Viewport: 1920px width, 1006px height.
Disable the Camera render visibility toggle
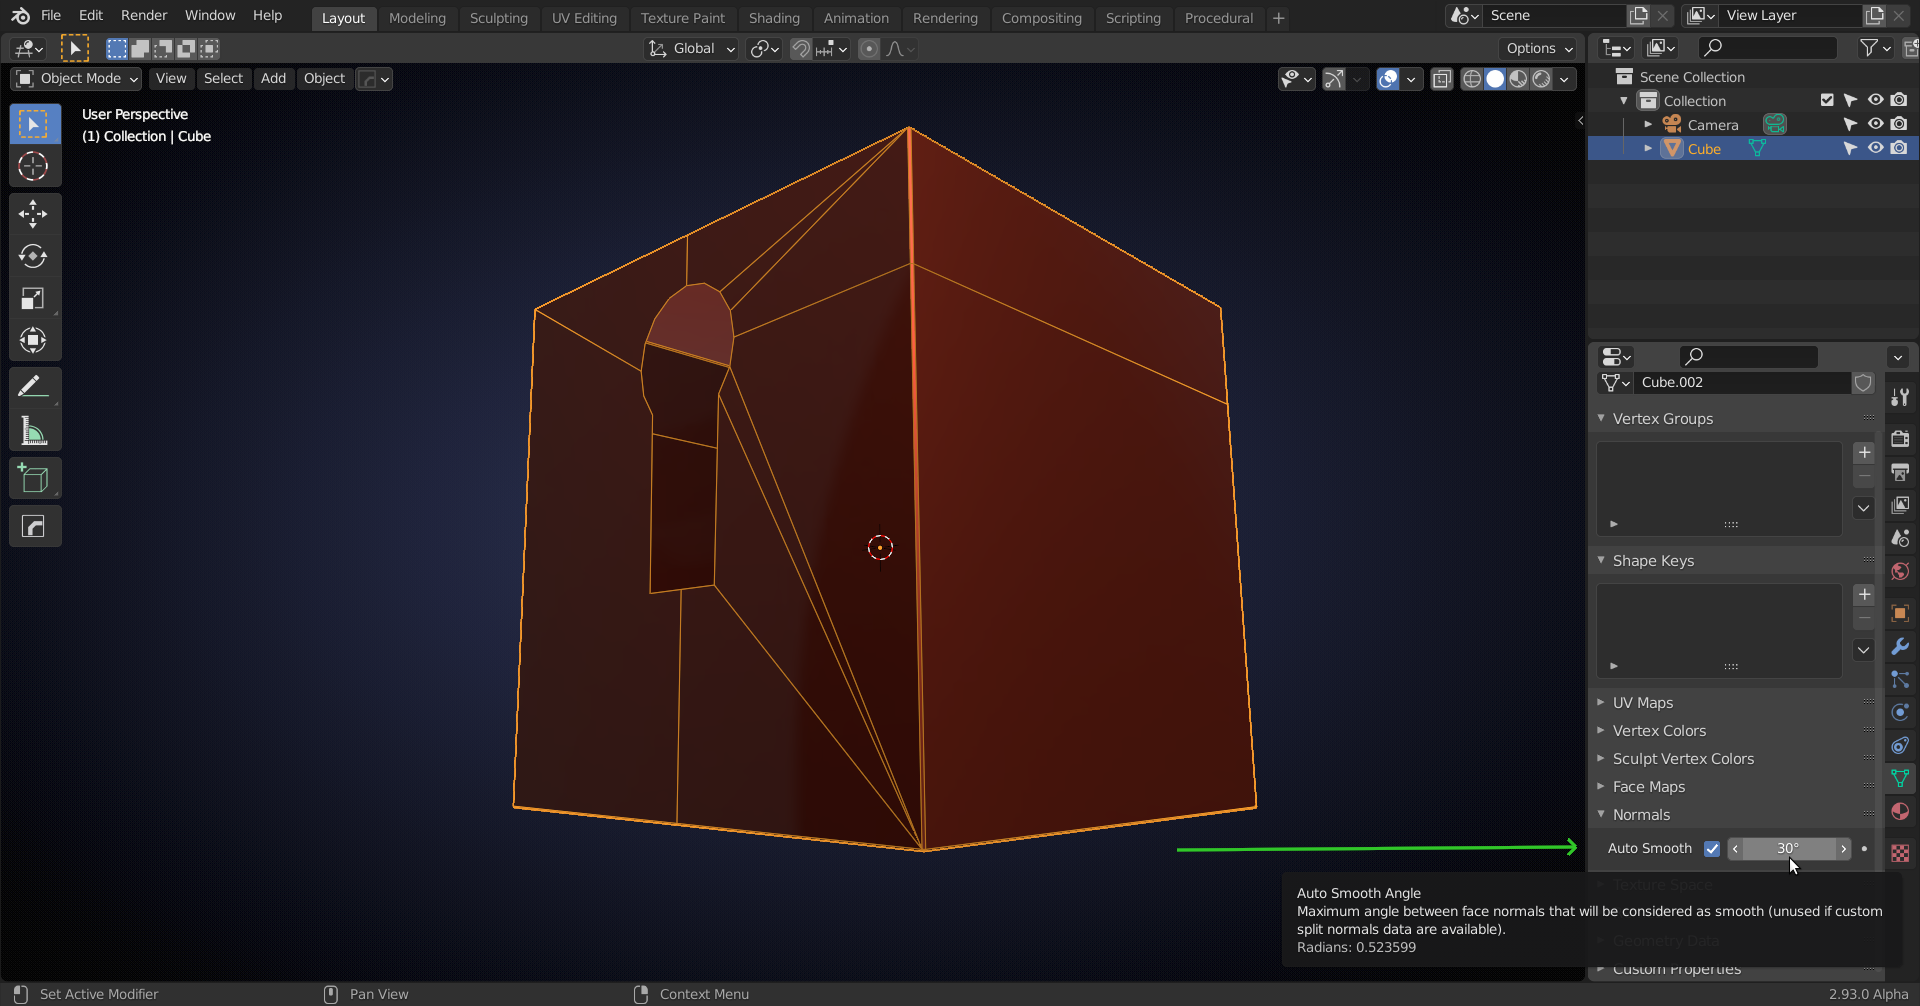1899,123
